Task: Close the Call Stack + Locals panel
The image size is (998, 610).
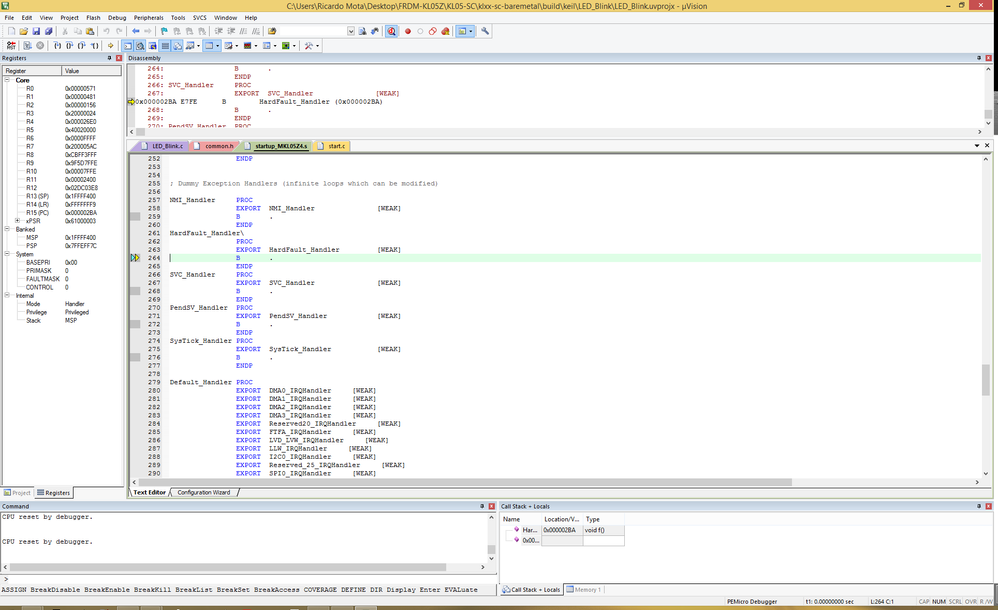Action: [988, 506]
